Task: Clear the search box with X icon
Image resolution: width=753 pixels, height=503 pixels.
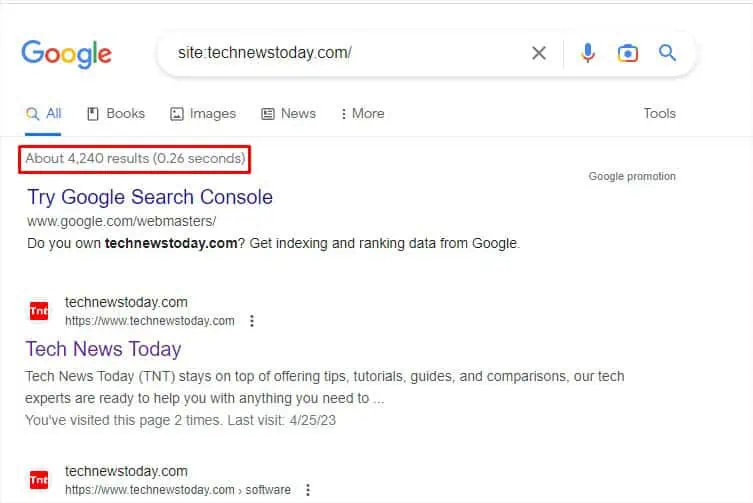Action: pyautogui.click(x=539, y=53)
